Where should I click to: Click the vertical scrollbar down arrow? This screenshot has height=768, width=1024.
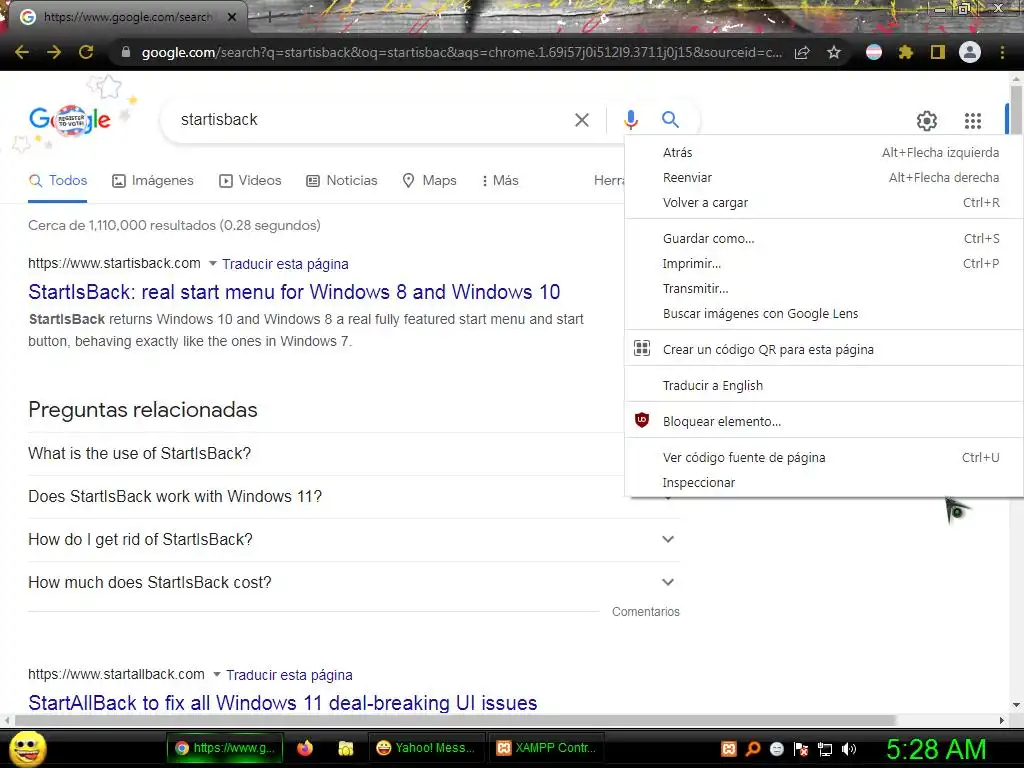click(1016, 705)
